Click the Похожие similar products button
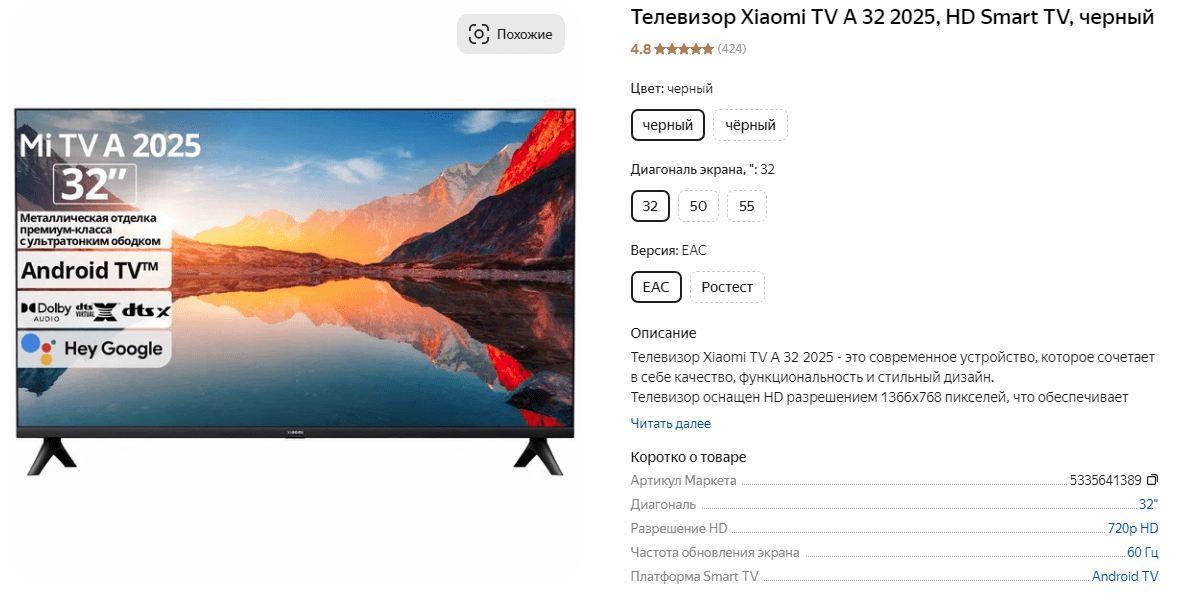1180x593 pixels. click(511, 34)
